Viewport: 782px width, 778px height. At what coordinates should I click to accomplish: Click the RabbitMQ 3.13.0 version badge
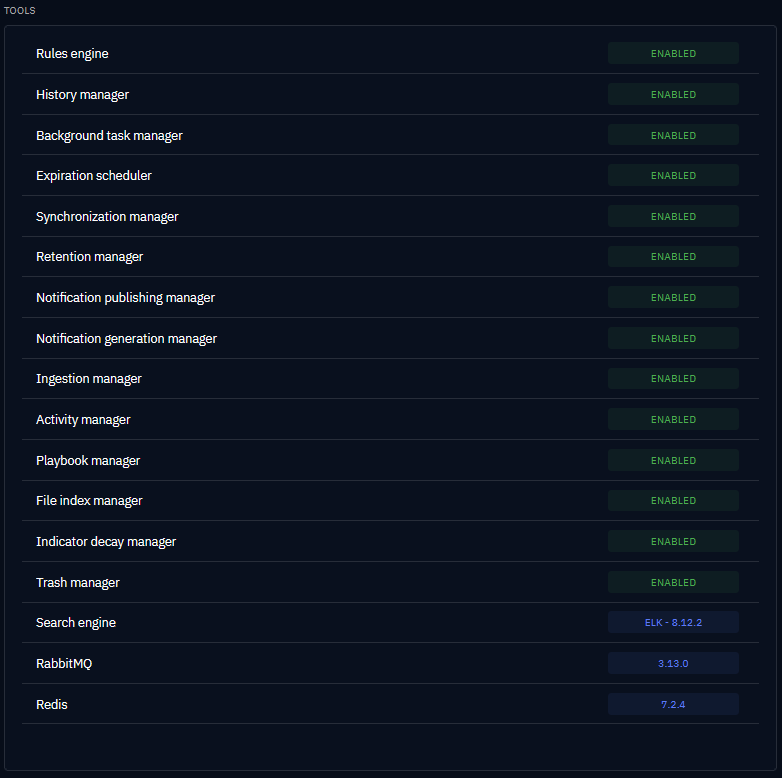pos(673,663)
